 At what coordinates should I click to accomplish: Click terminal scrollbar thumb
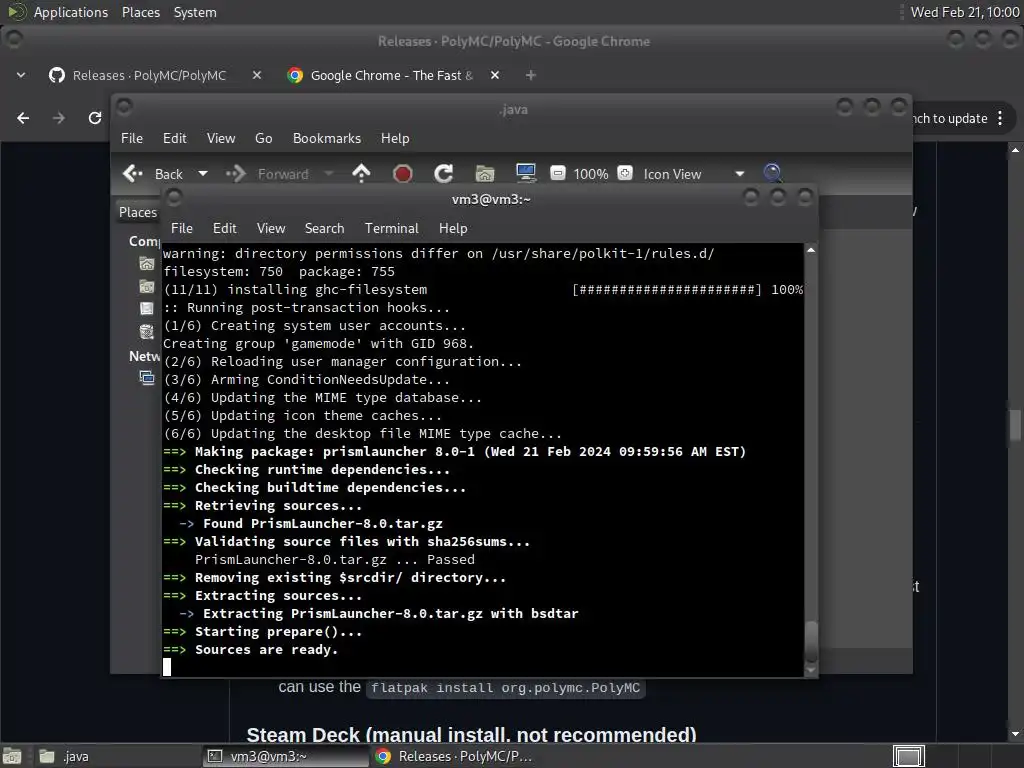(811, 641)
